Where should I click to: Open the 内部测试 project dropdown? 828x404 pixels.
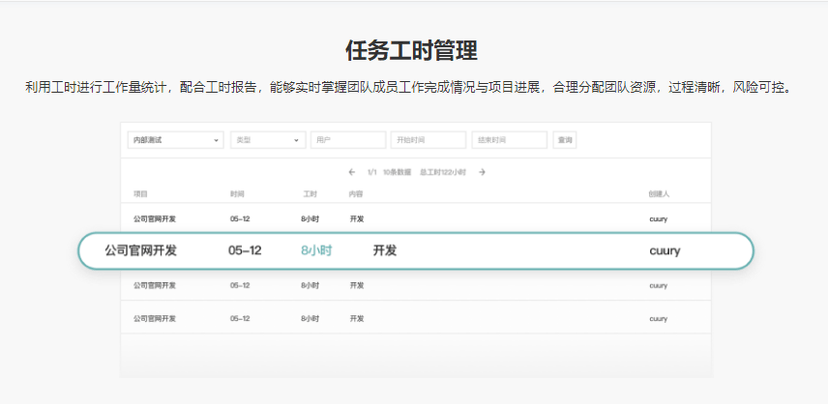coord(175,140)
